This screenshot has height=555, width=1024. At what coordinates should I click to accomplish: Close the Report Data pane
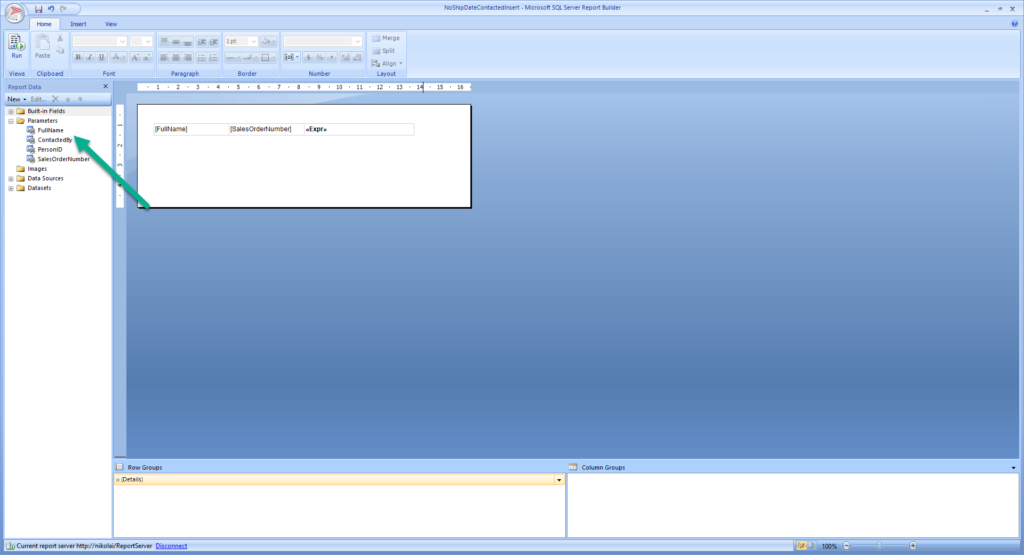(x=106, y=86)
